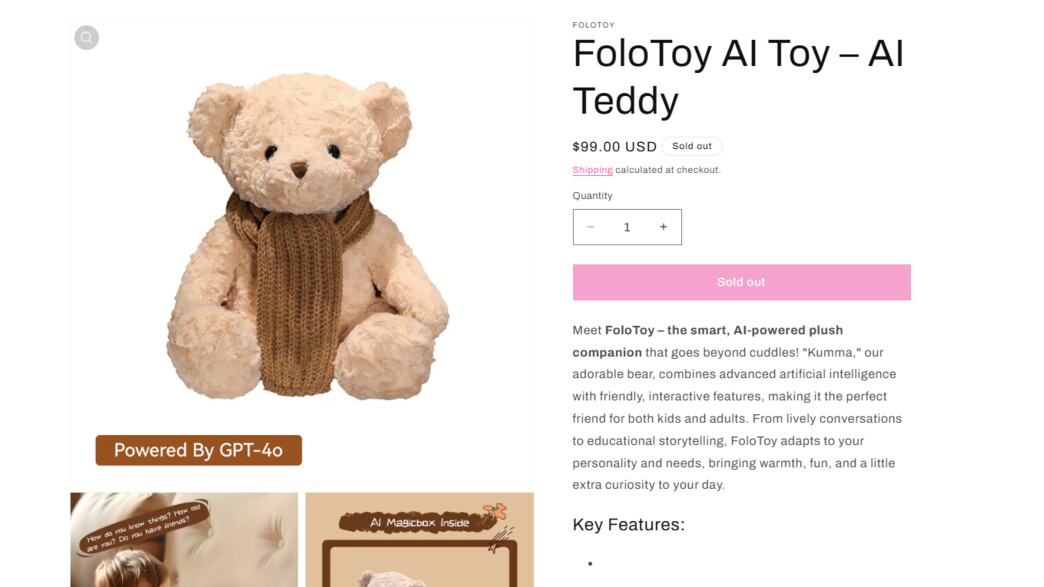The height and width of the screenshot is (587, 1044).
Task: Open the AI Magicbox Inside thumbnail
Action: pos(419,540)
